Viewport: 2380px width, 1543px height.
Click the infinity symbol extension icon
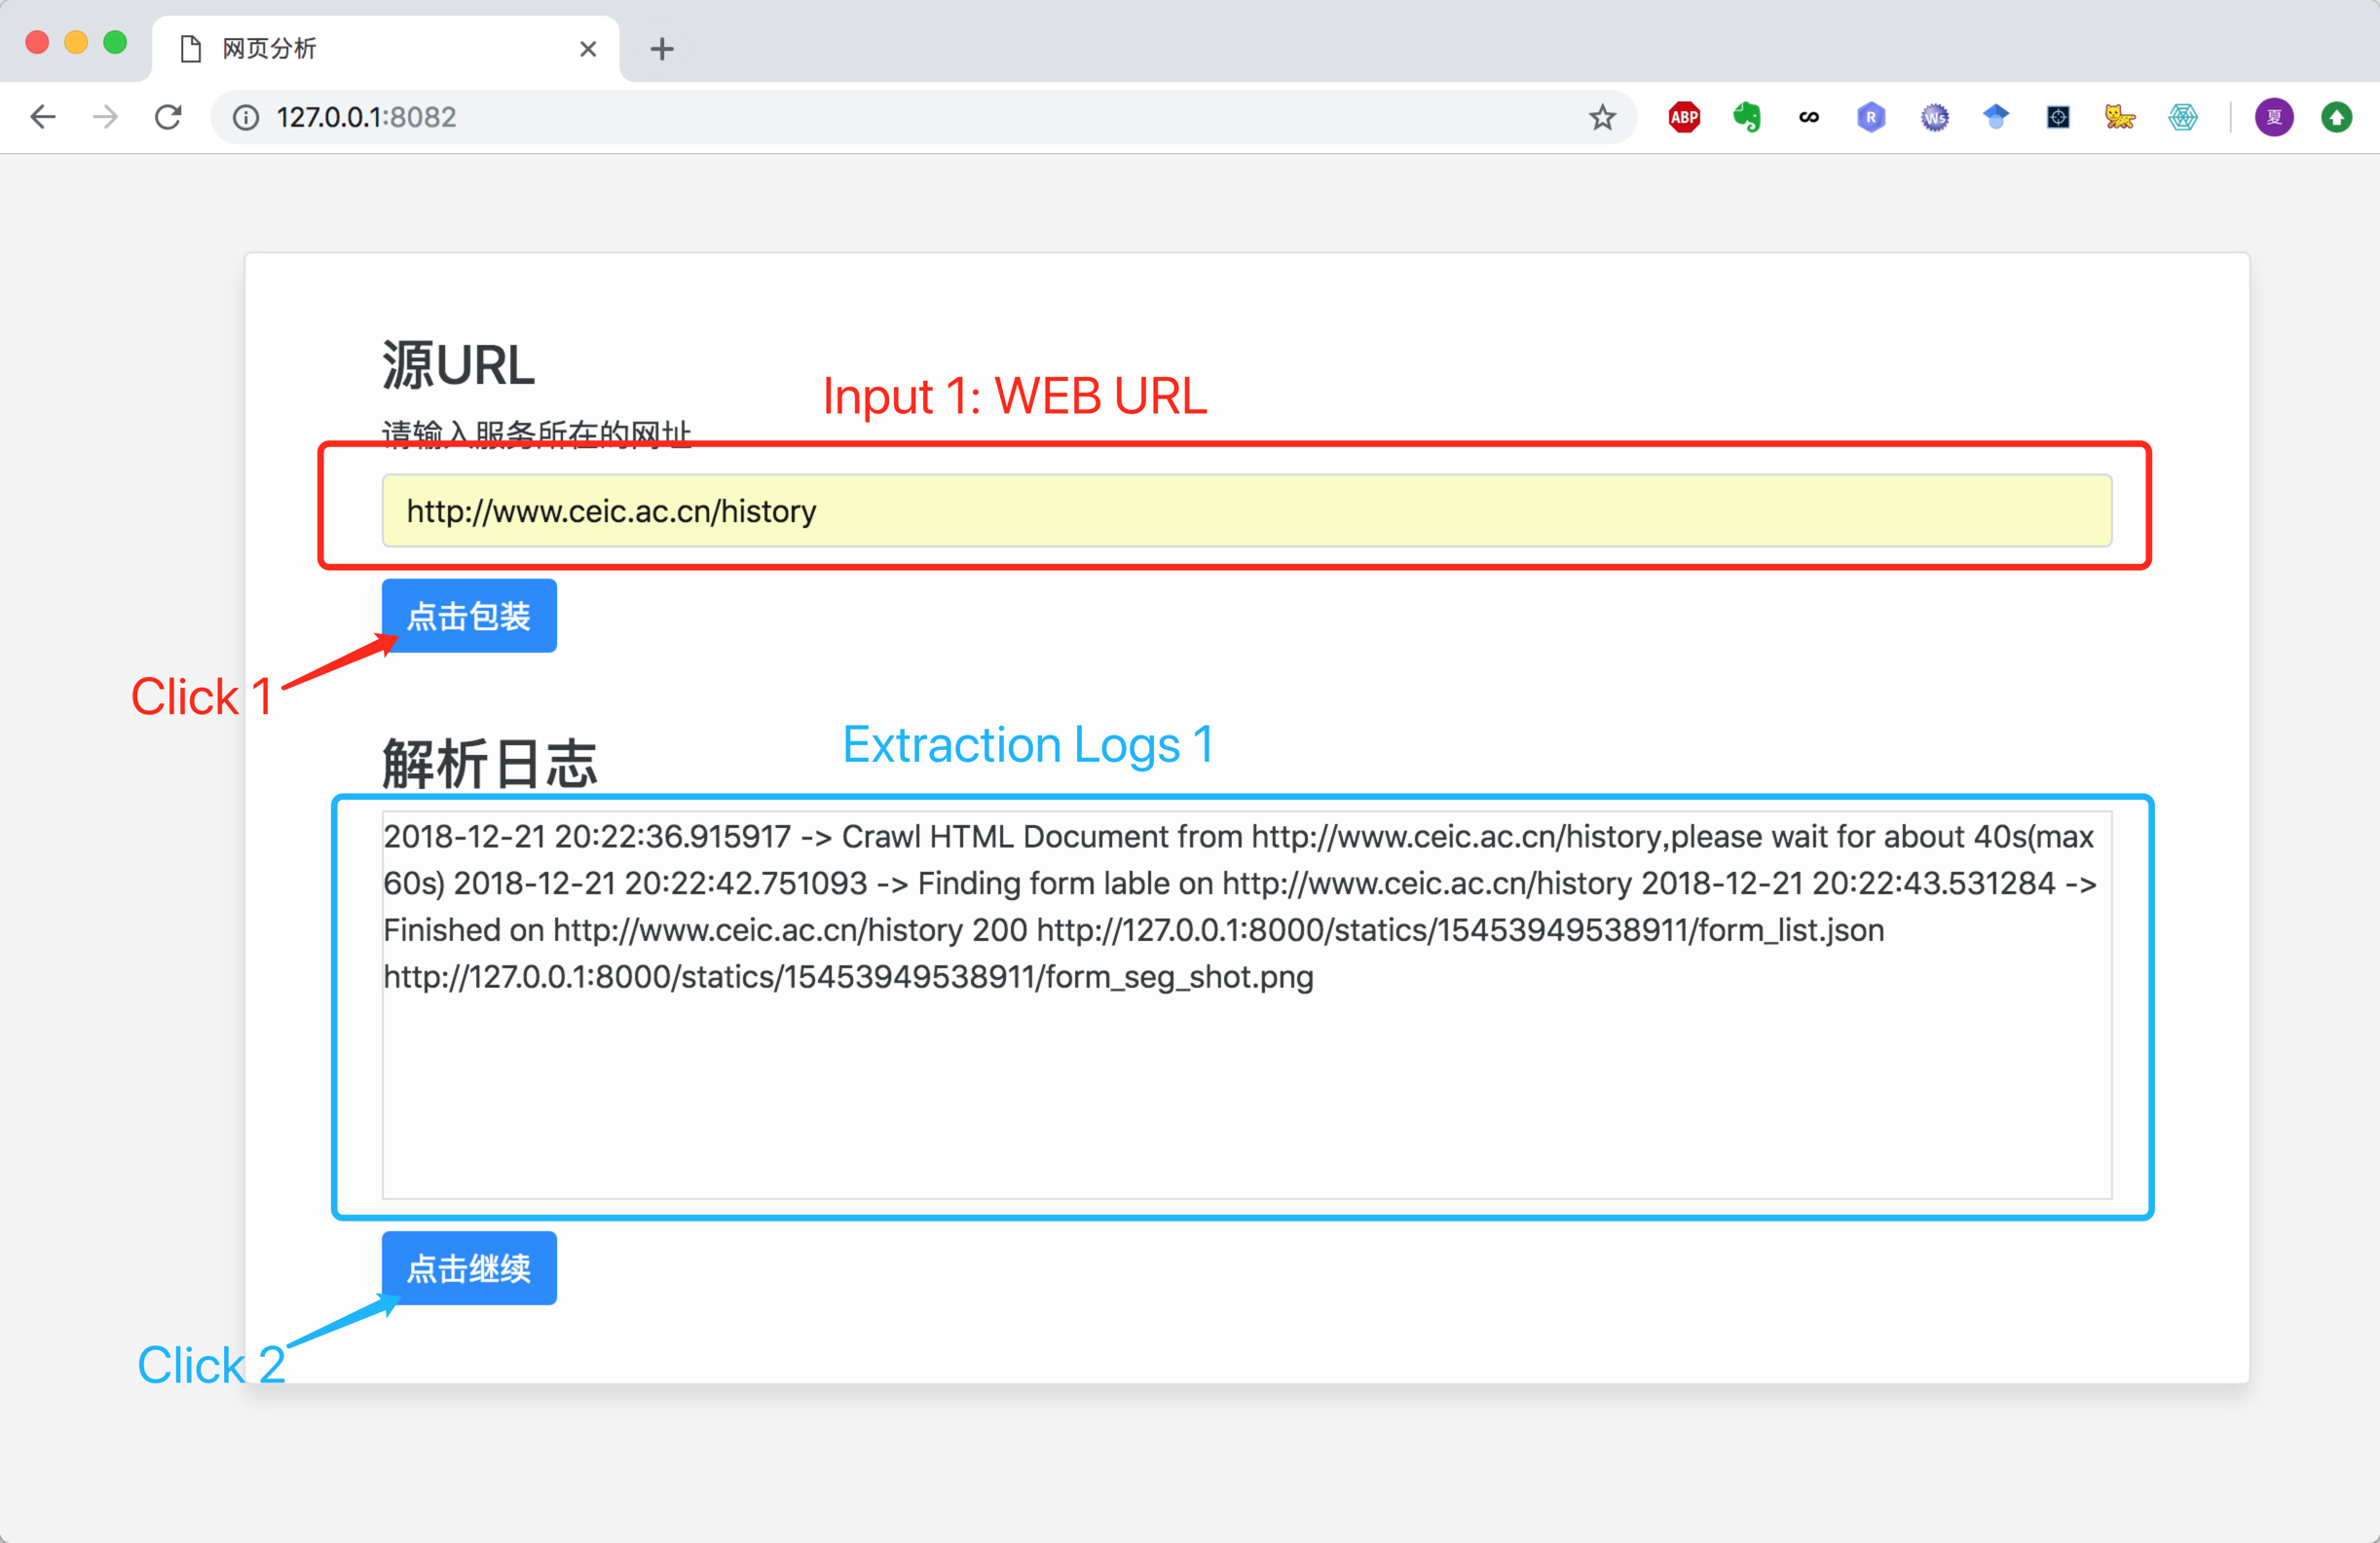click(1809, 118)
